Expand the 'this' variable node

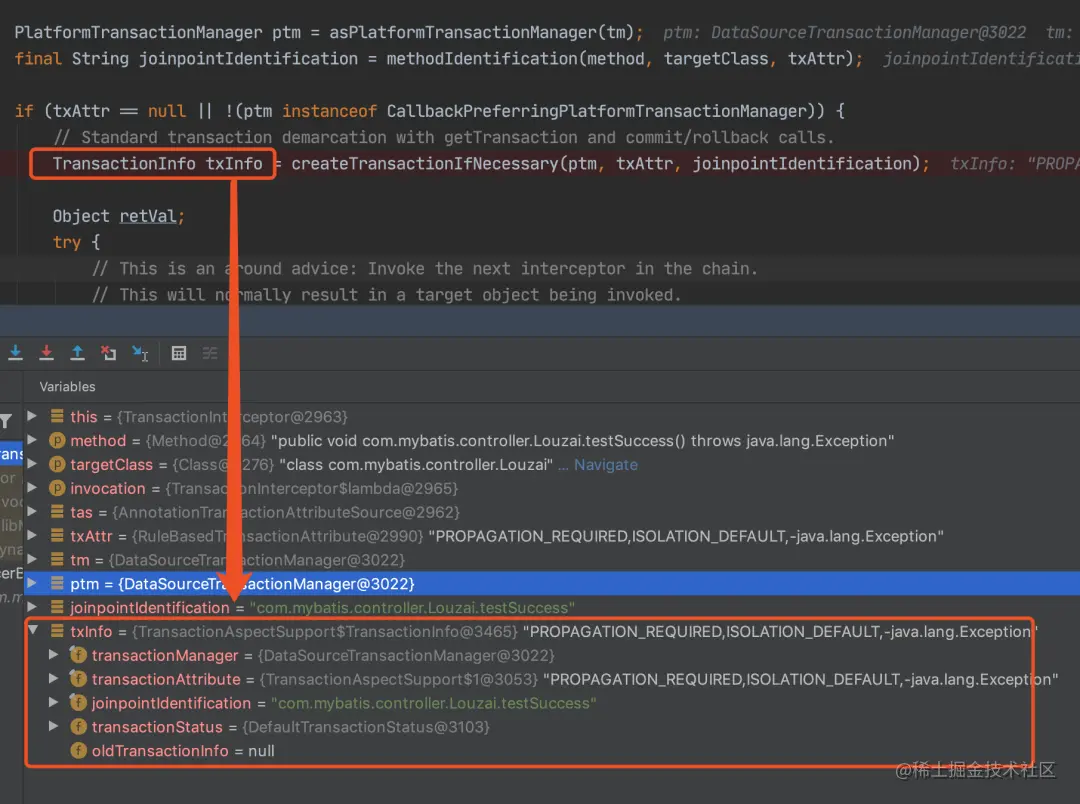pos(32,416)
